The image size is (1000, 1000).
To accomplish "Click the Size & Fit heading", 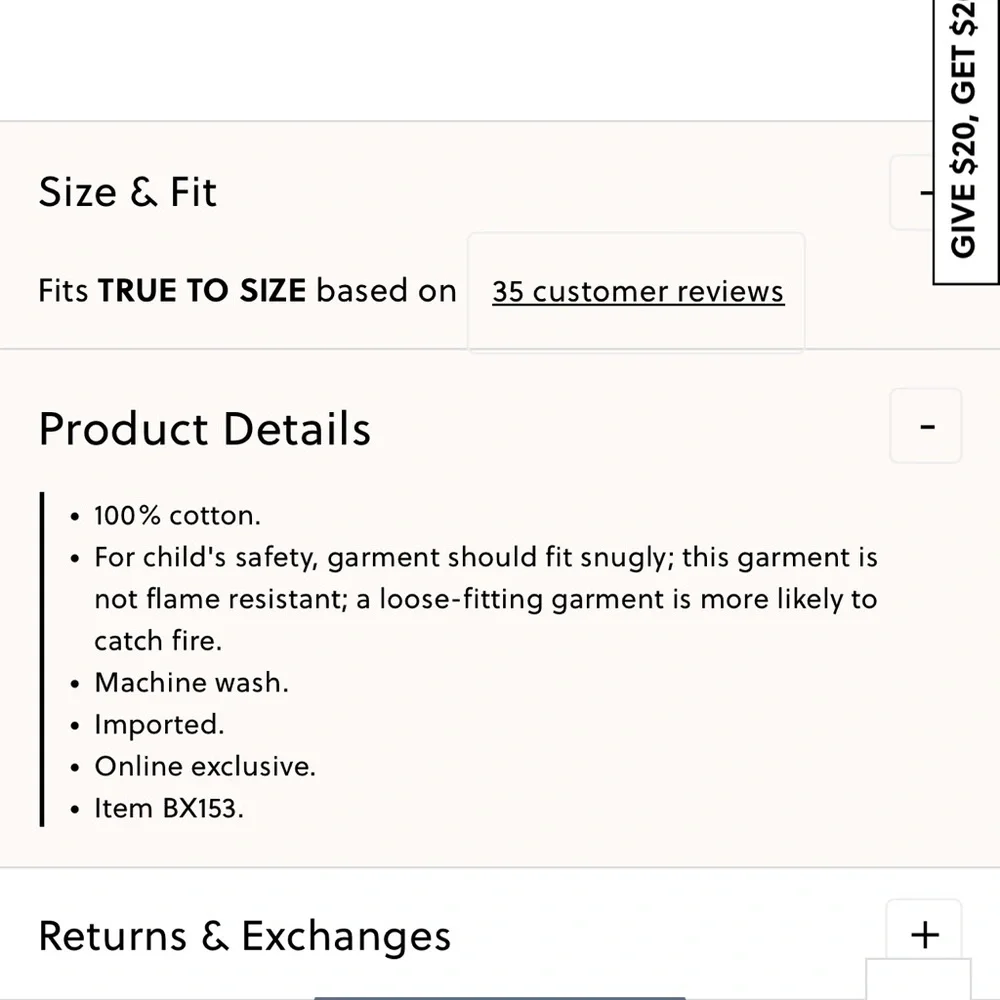I will click(128, 192).
